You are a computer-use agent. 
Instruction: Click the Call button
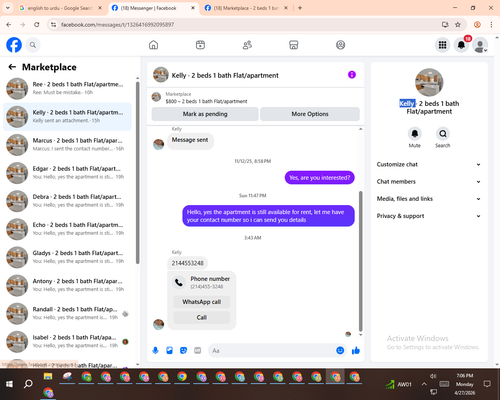coord(202,317)
